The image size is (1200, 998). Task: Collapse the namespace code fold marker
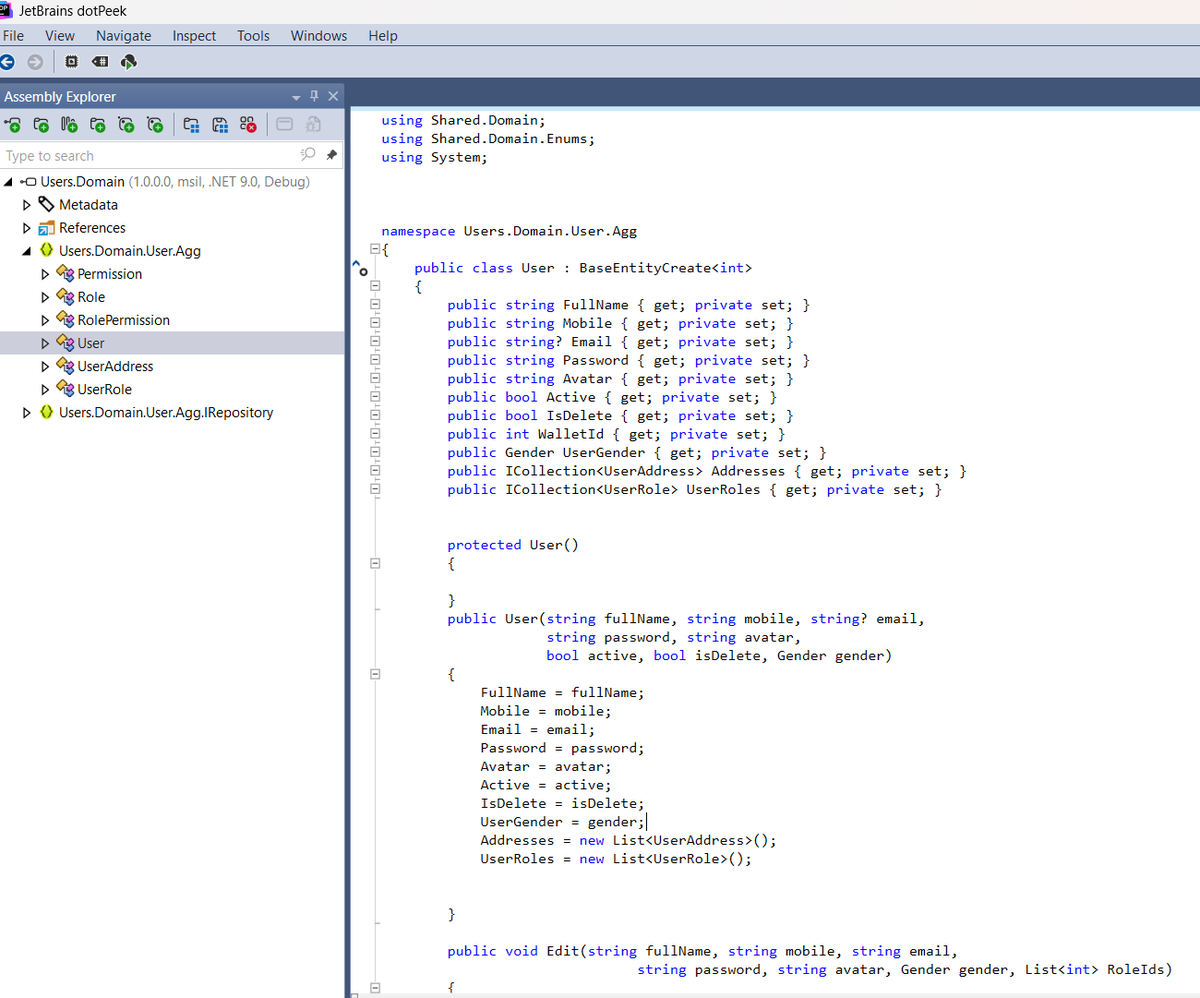(x=376, y=249)
